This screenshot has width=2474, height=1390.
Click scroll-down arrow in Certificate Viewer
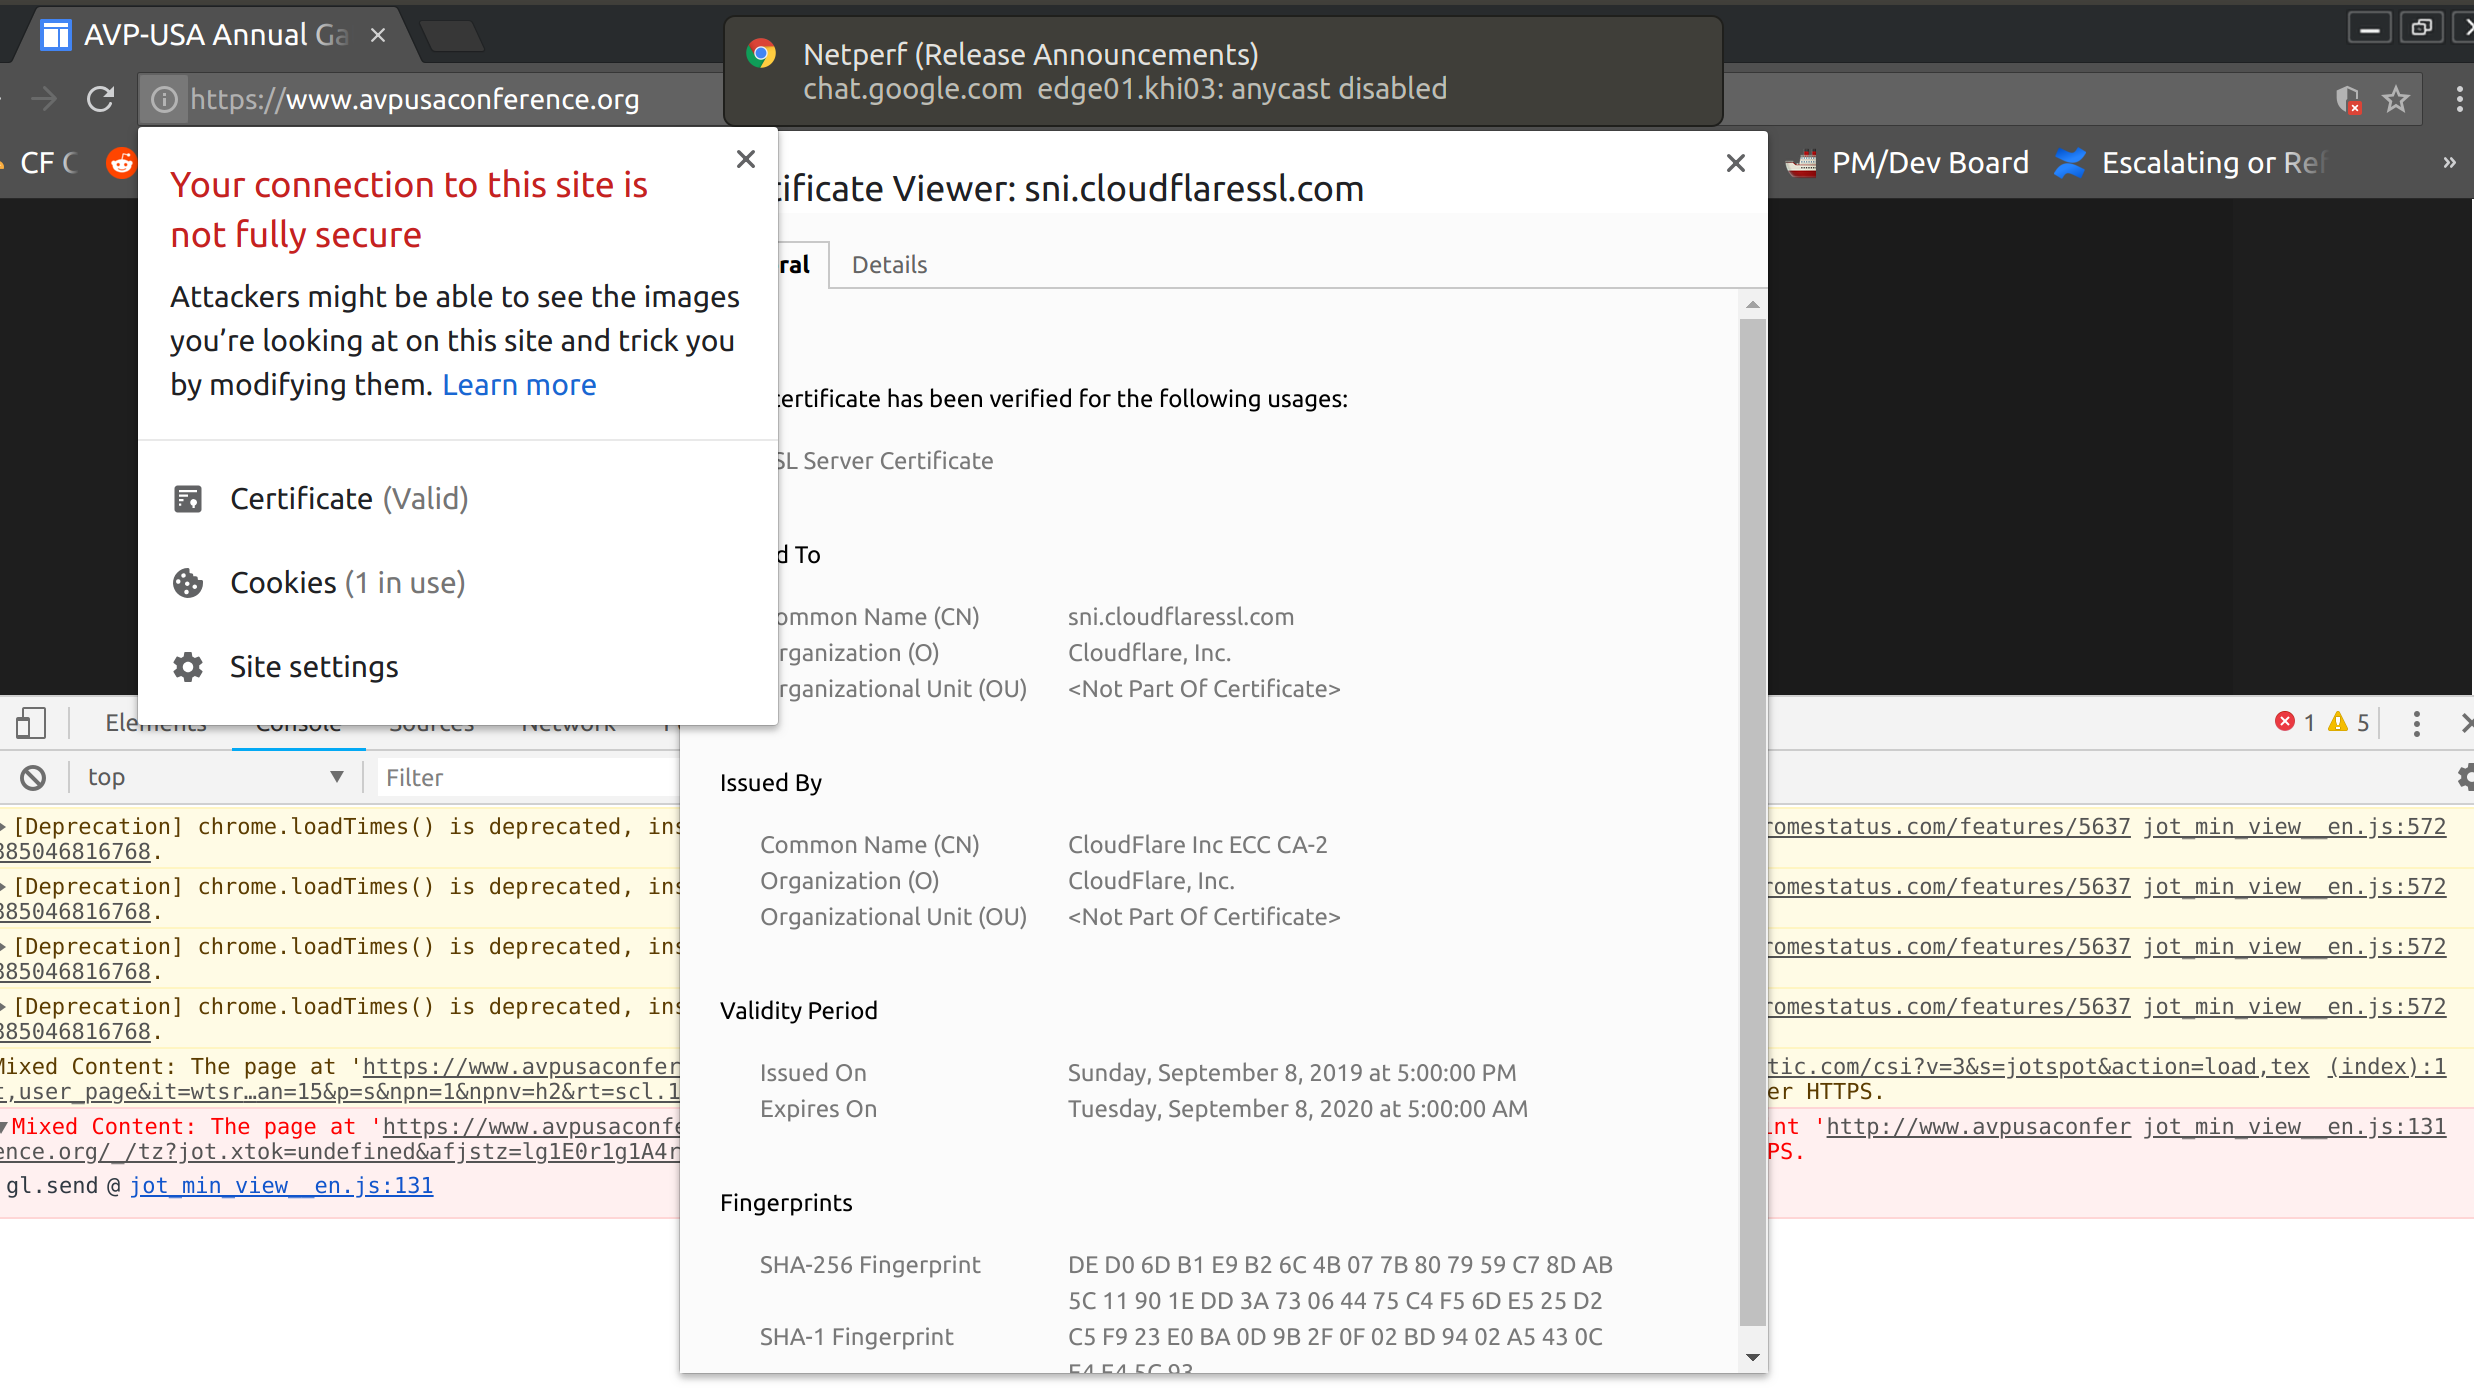tap(1752, 1357)
